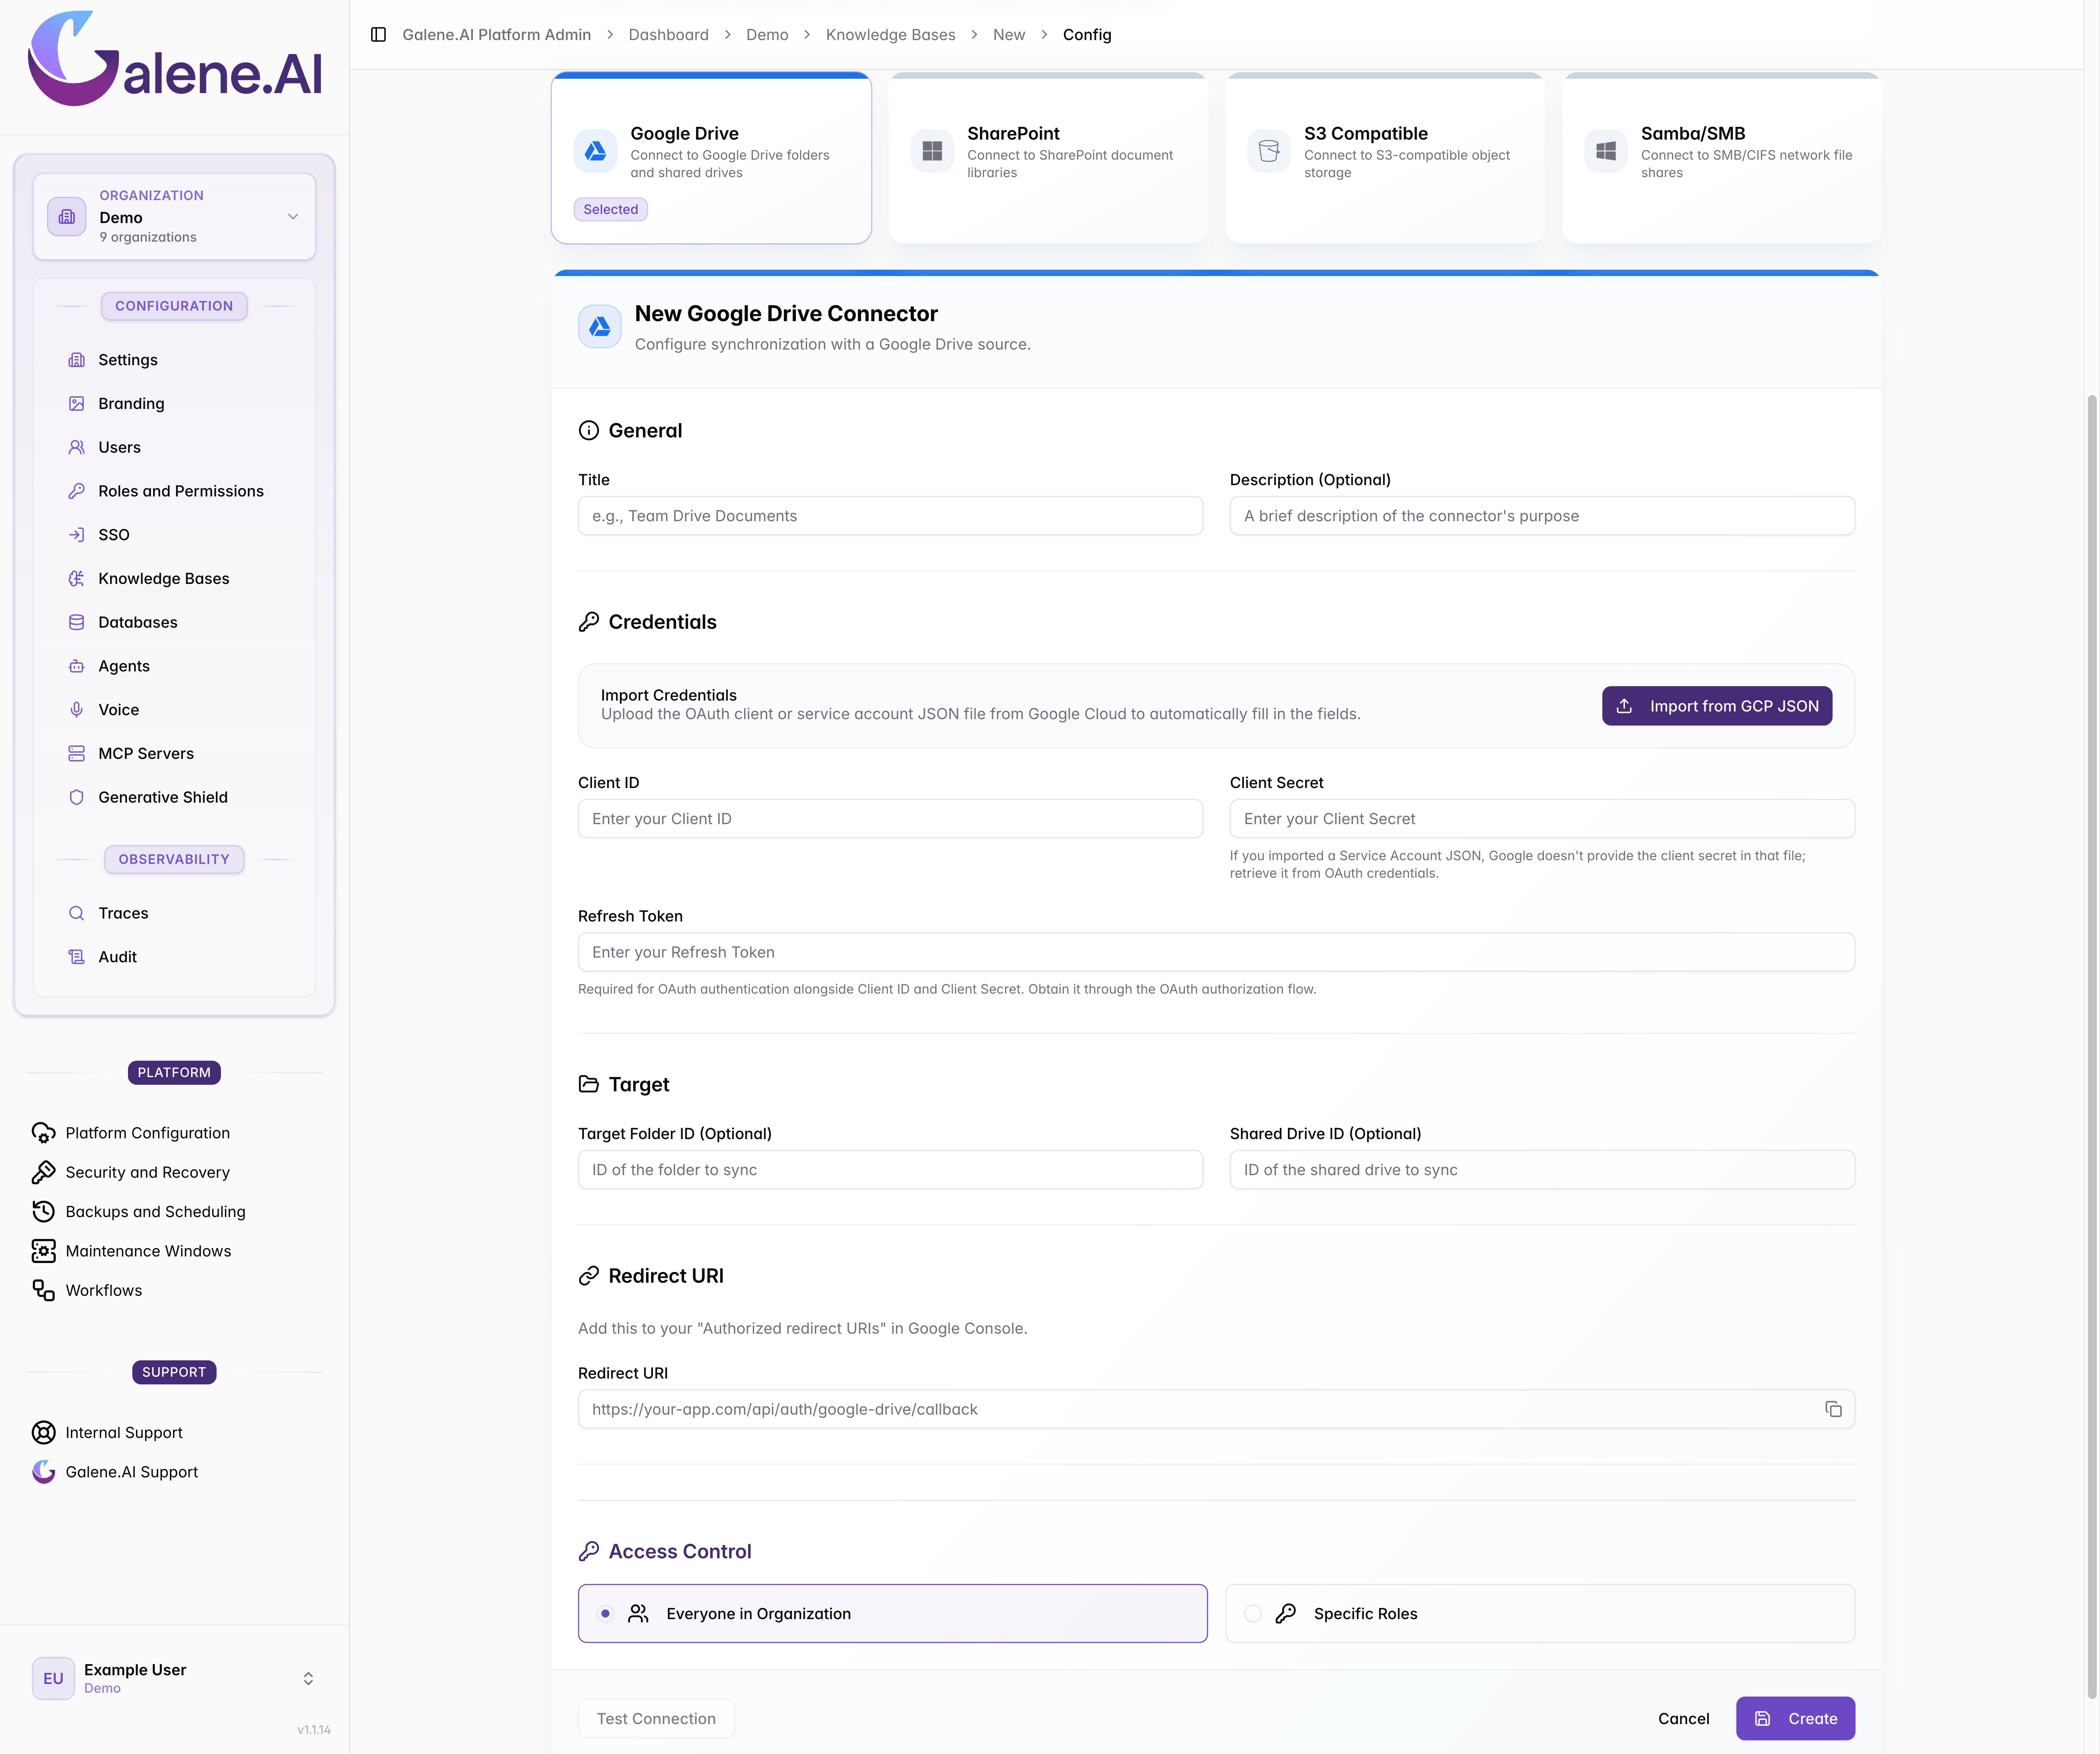
Task: Click Import from GCP JSON button
Action: [1717, 706]
